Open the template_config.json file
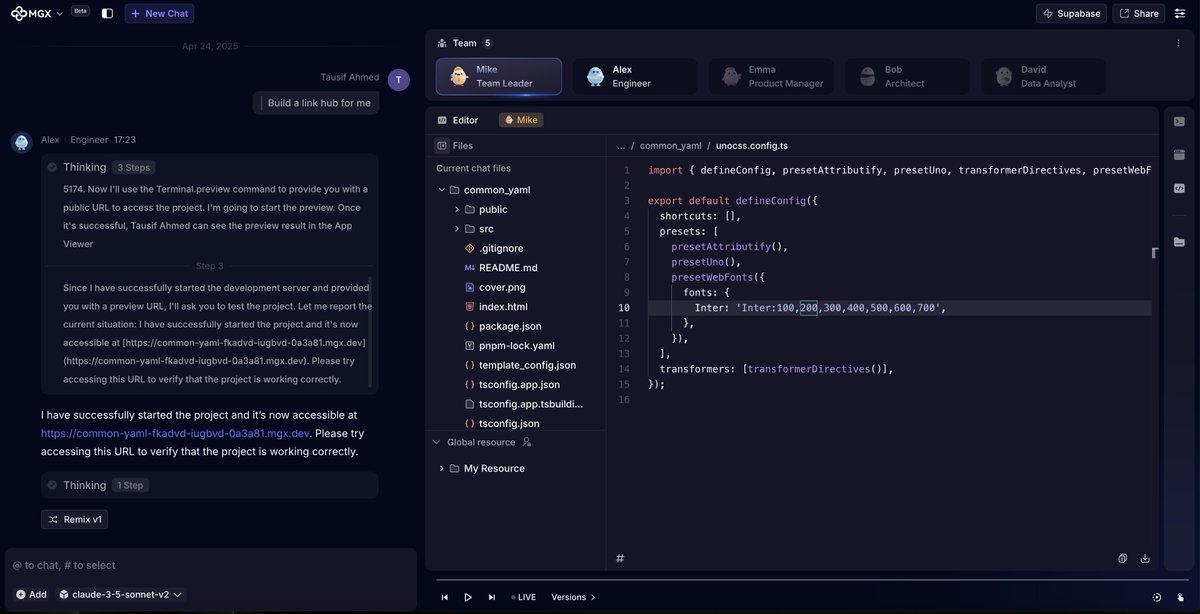The height and width of the screenshot is (614, 1200). [520, 365]
